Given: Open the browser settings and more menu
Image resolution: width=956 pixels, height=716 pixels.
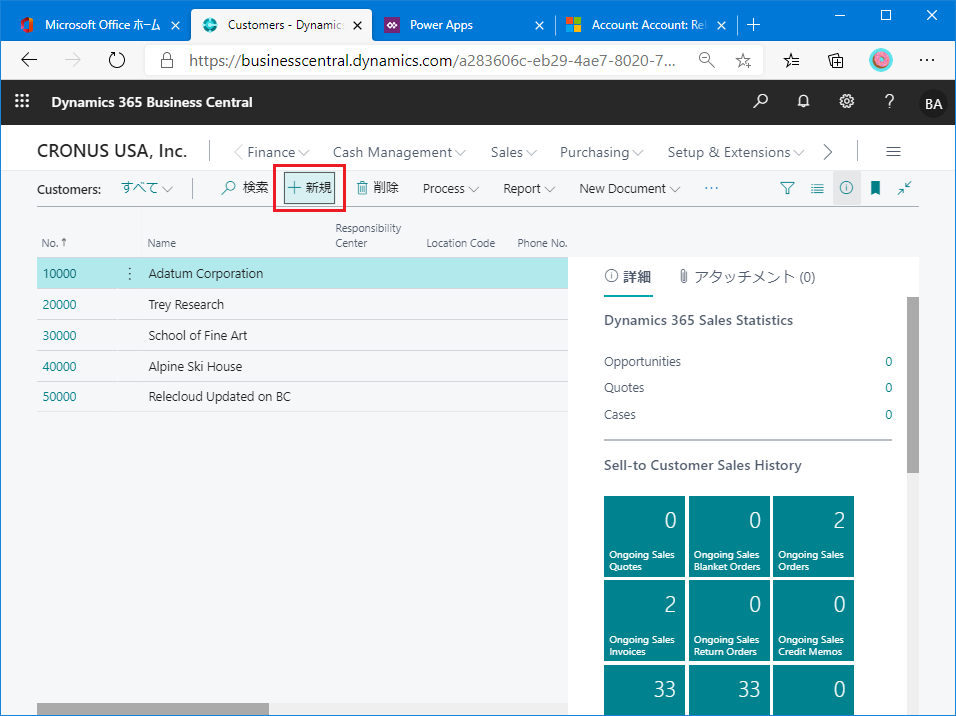Looking at the screenshot, I should tap(927, 60).
